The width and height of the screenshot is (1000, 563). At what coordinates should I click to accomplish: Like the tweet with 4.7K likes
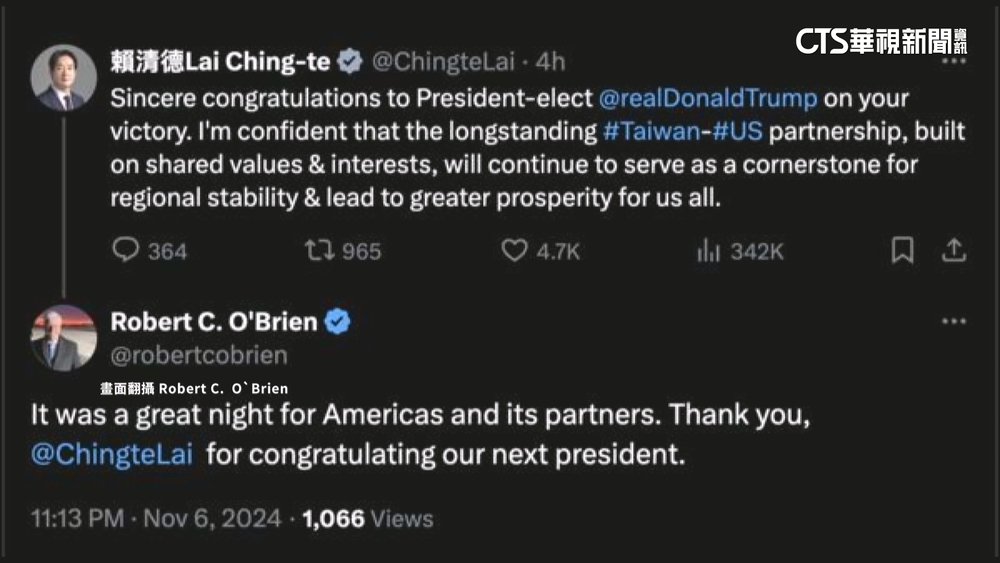point(514,250)
